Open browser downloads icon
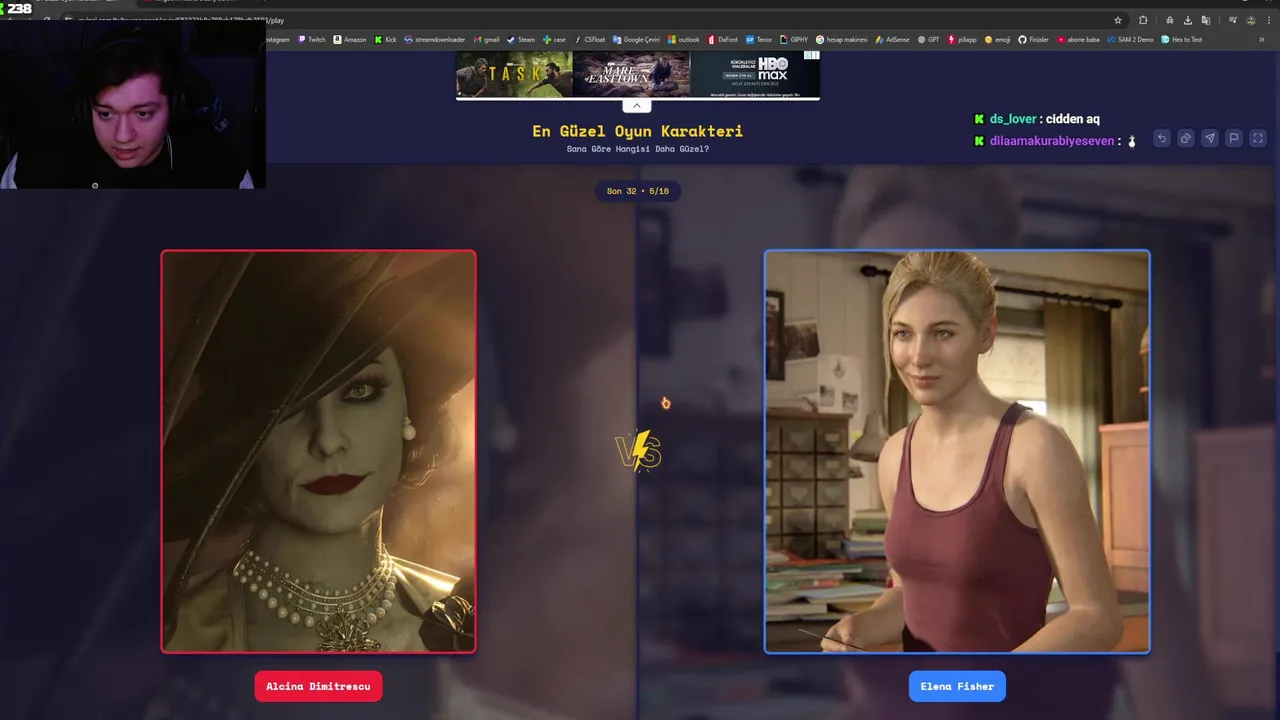1280x720 pixels. pos(1187,20)
